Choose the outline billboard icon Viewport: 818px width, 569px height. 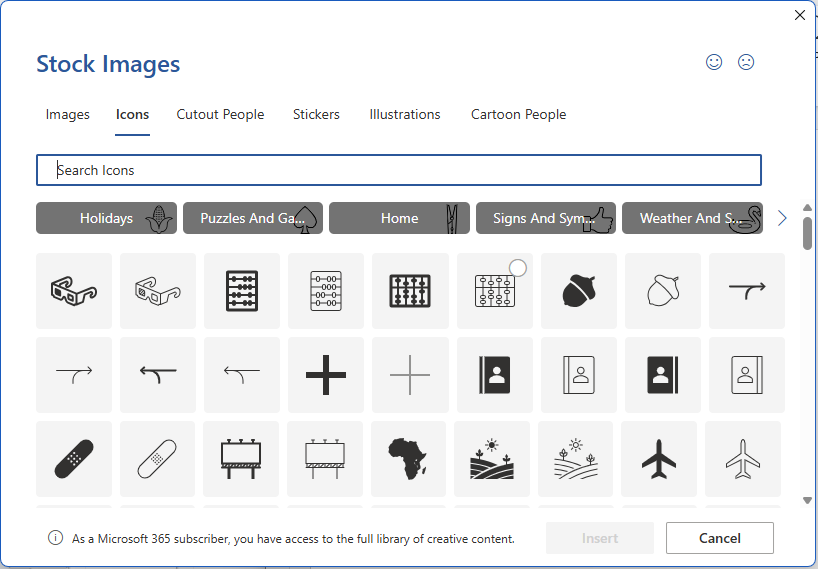pos(324,458)
